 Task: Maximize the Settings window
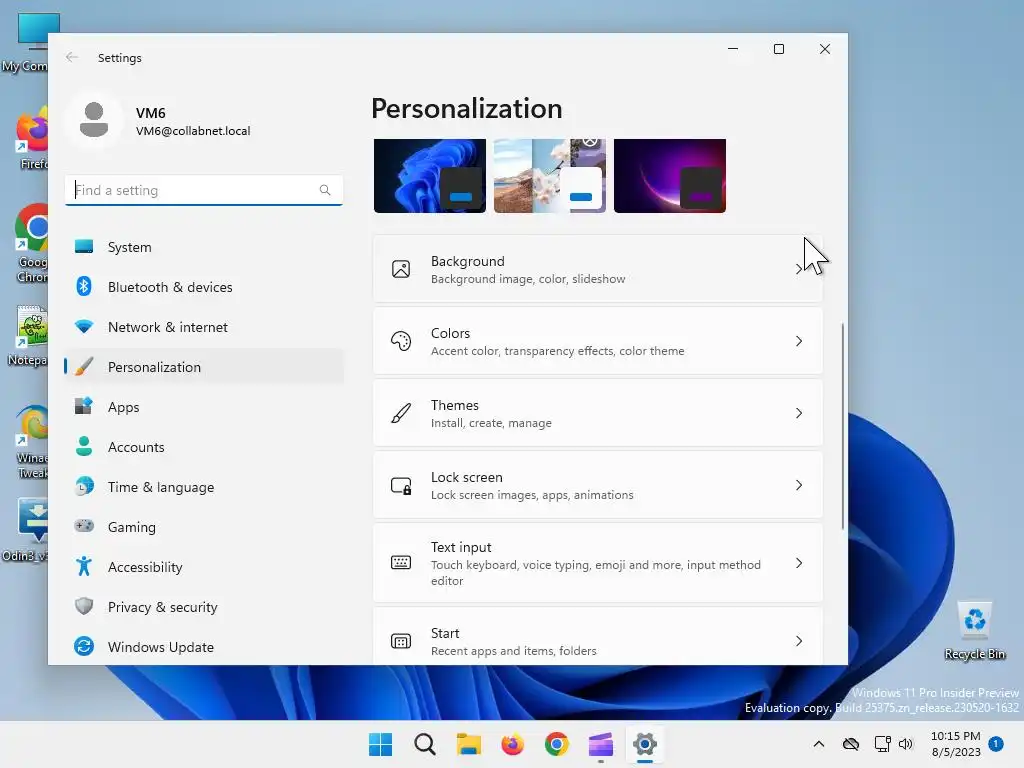778,49
